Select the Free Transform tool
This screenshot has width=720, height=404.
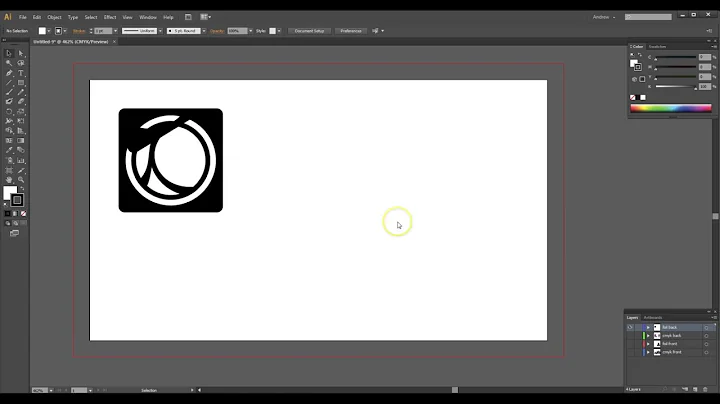tap(21, 121)
